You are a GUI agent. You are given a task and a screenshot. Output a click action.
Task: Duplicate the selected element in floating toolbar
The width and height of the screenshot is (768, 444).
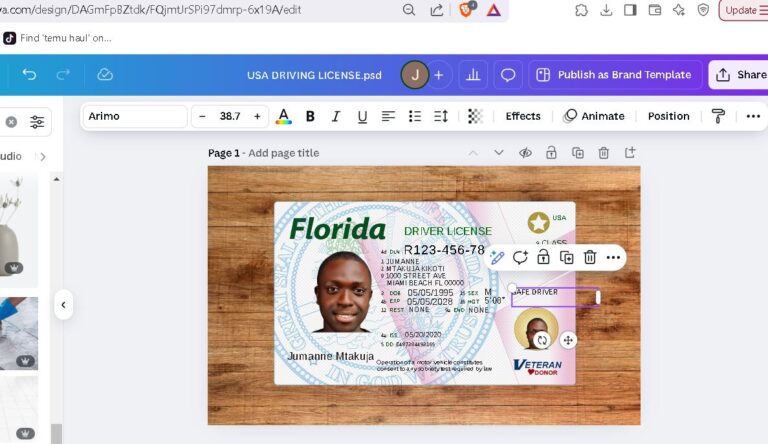coord(566,257)
